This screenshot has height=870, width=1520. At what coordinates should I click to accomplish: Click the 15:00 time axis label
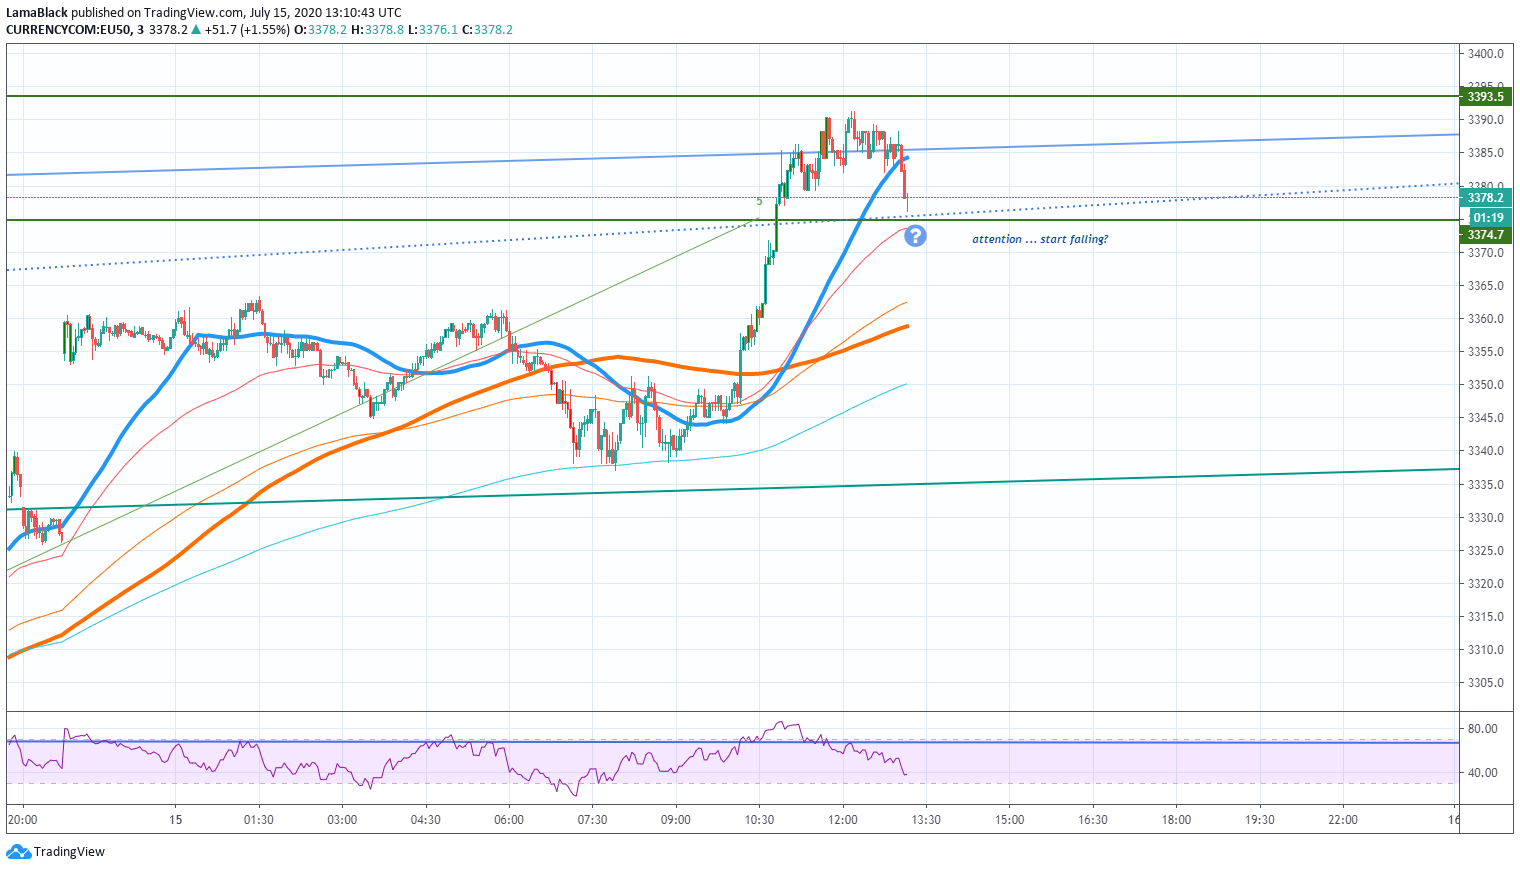pos(1009,820)
